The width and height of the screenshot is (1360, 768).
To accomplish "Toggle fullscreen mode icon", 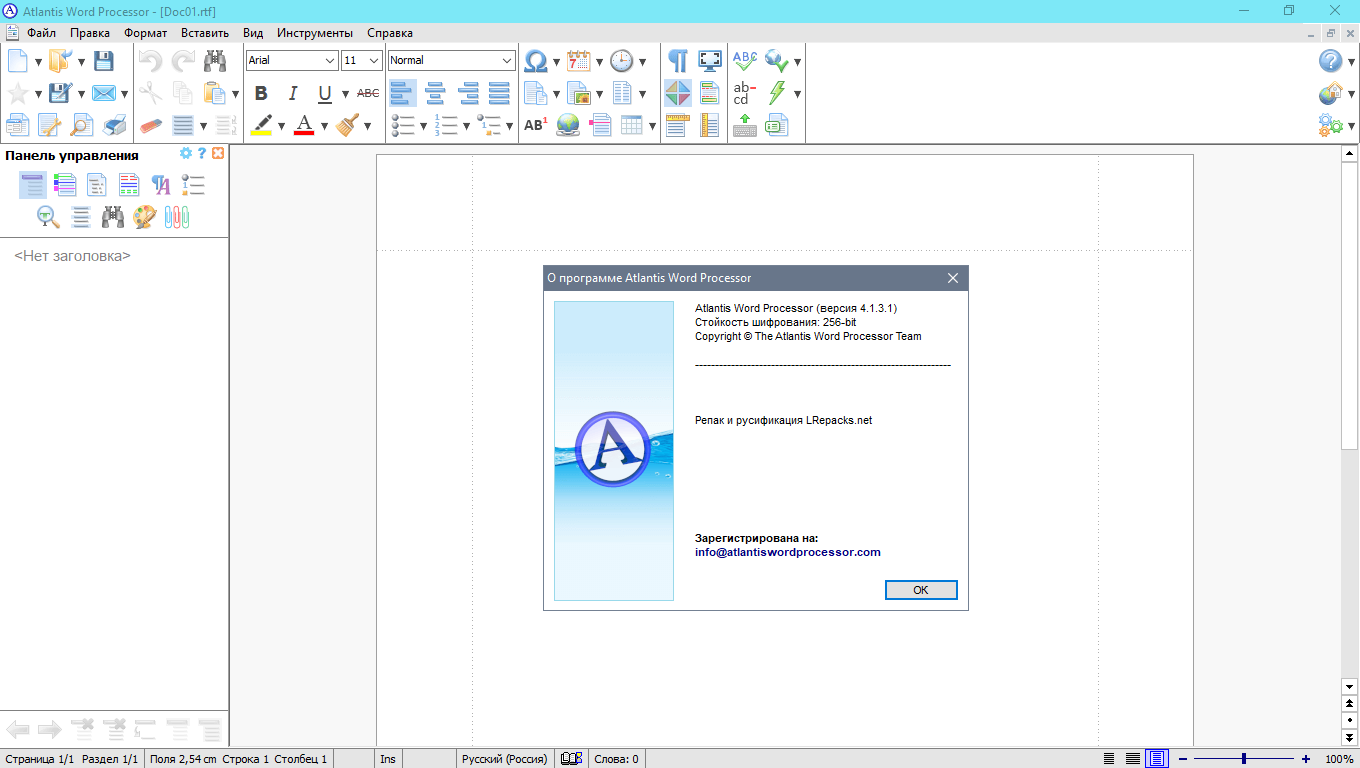I will [x=710, y=61].
